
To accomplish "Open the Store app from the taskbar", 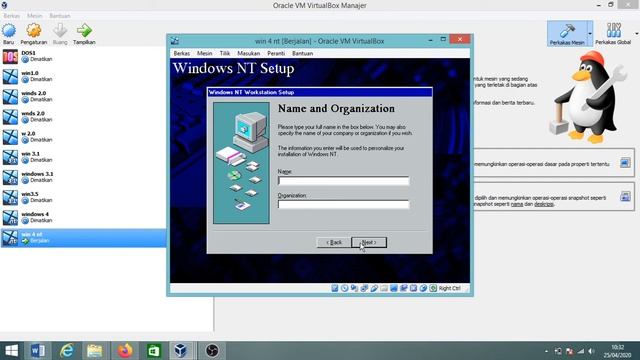I will click(x=153, y=351).
